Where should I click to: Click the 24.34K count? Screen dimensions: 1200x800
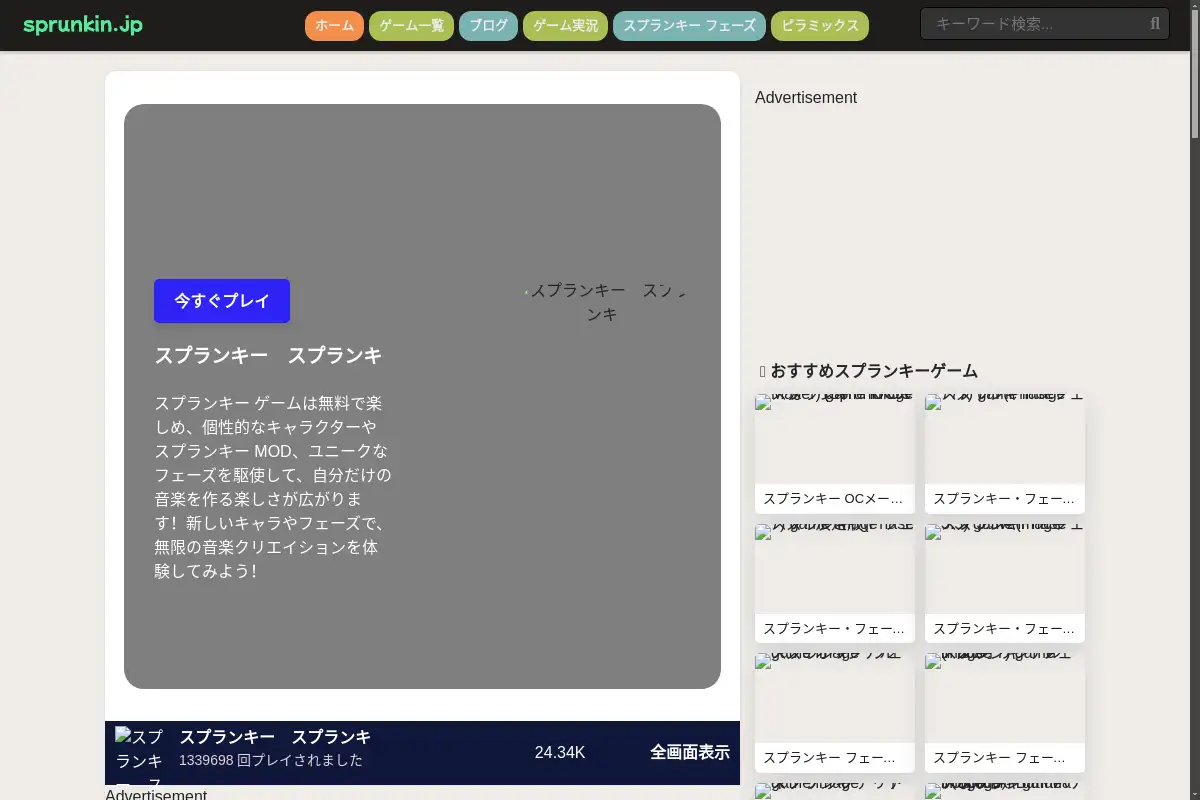coord(560,753)
